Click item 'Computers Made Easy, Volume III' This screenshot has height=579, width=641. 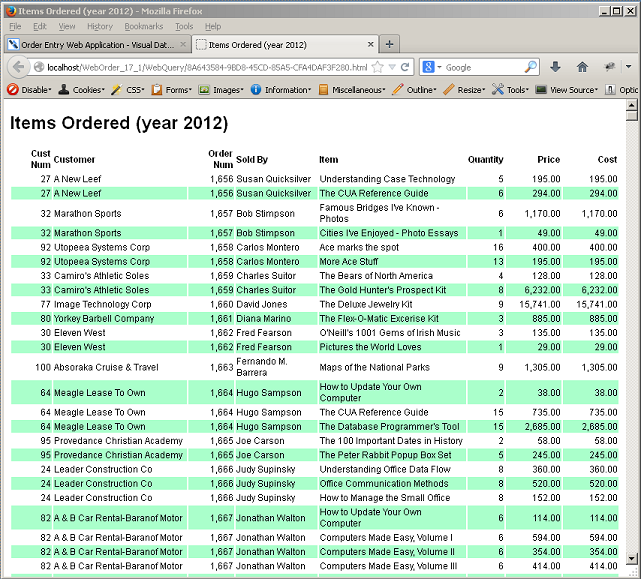(x=388, y=566)
